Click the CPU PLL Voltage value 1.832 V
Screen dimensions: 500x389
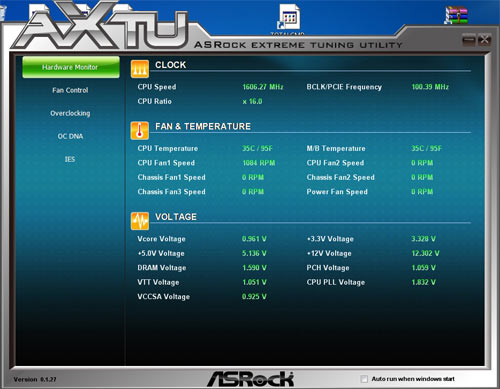pyautogui.click(x=423, y=282)
